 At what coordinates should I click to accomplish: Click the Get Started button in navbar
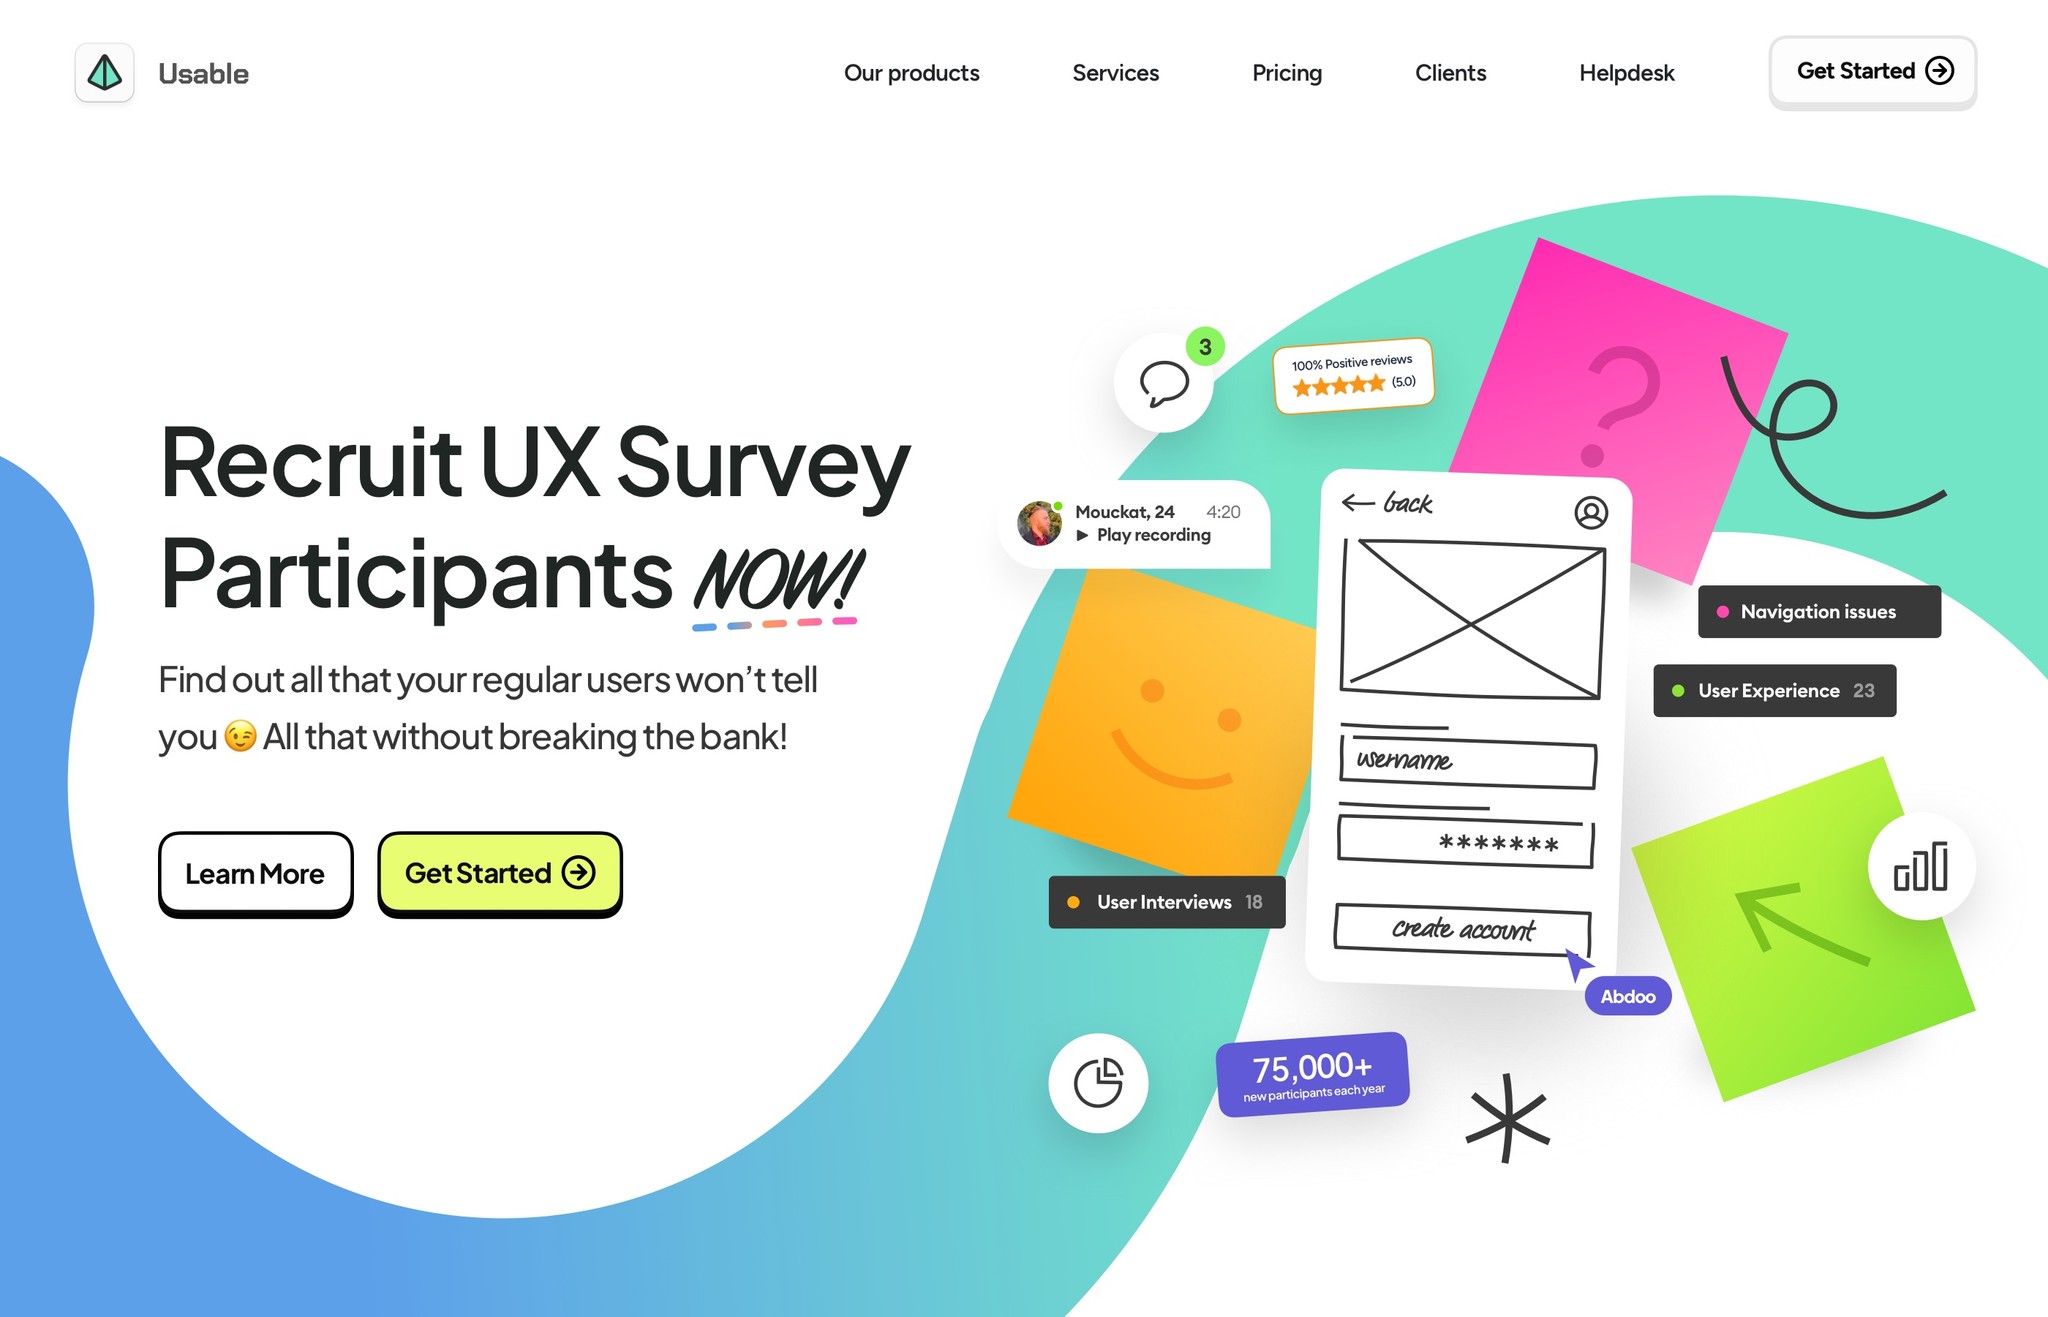[1870, 70]
